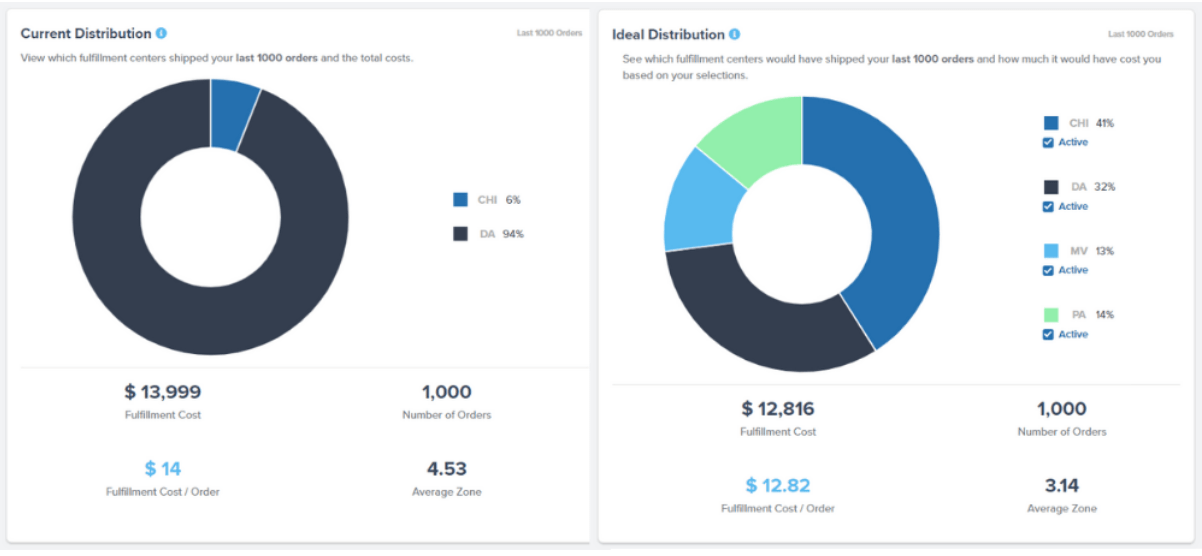Click CHI color swatch in Current Distribution legend
Image resolution: width=1202 pixels, height=556 pixels.
click(460, 200)
